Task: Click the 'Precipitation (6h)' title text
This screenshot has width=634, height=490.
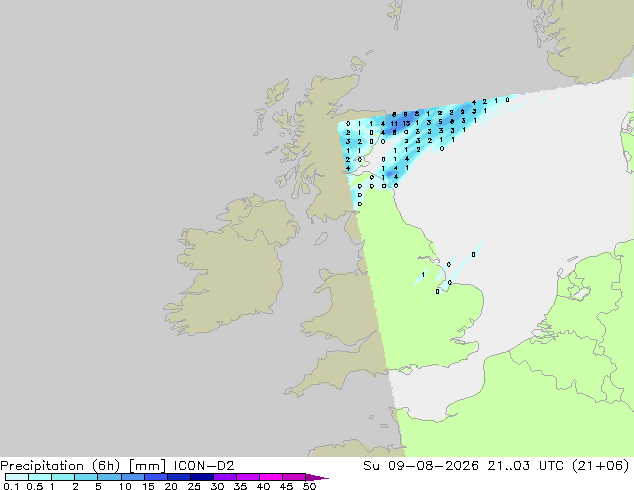Action: (x=60, y=466)
